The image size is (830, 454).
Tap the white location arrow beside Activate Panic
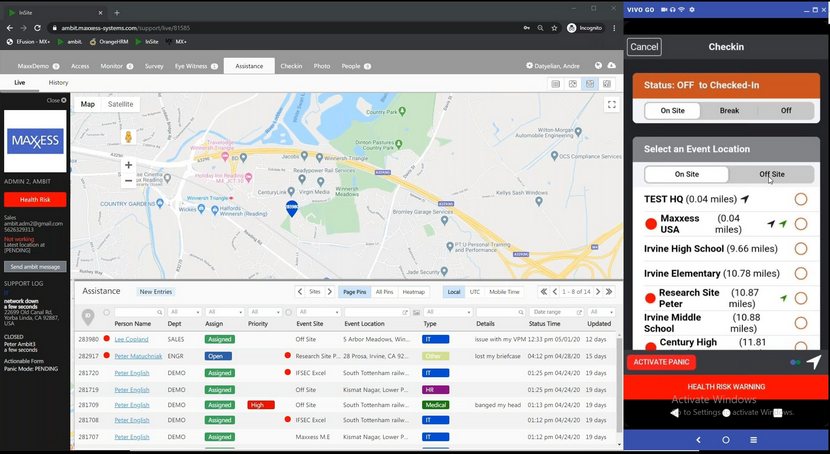pyautogui.click(x=814, y=362)
